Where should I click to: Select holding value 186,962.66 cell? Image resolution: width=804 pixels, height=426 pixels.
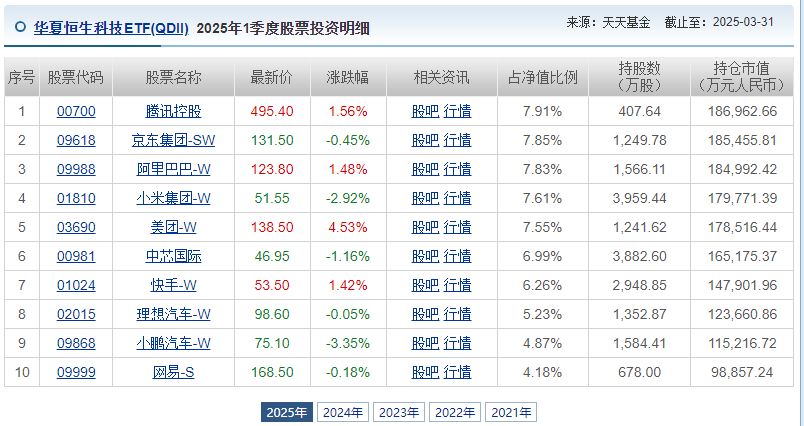click(x=742, y=111)
